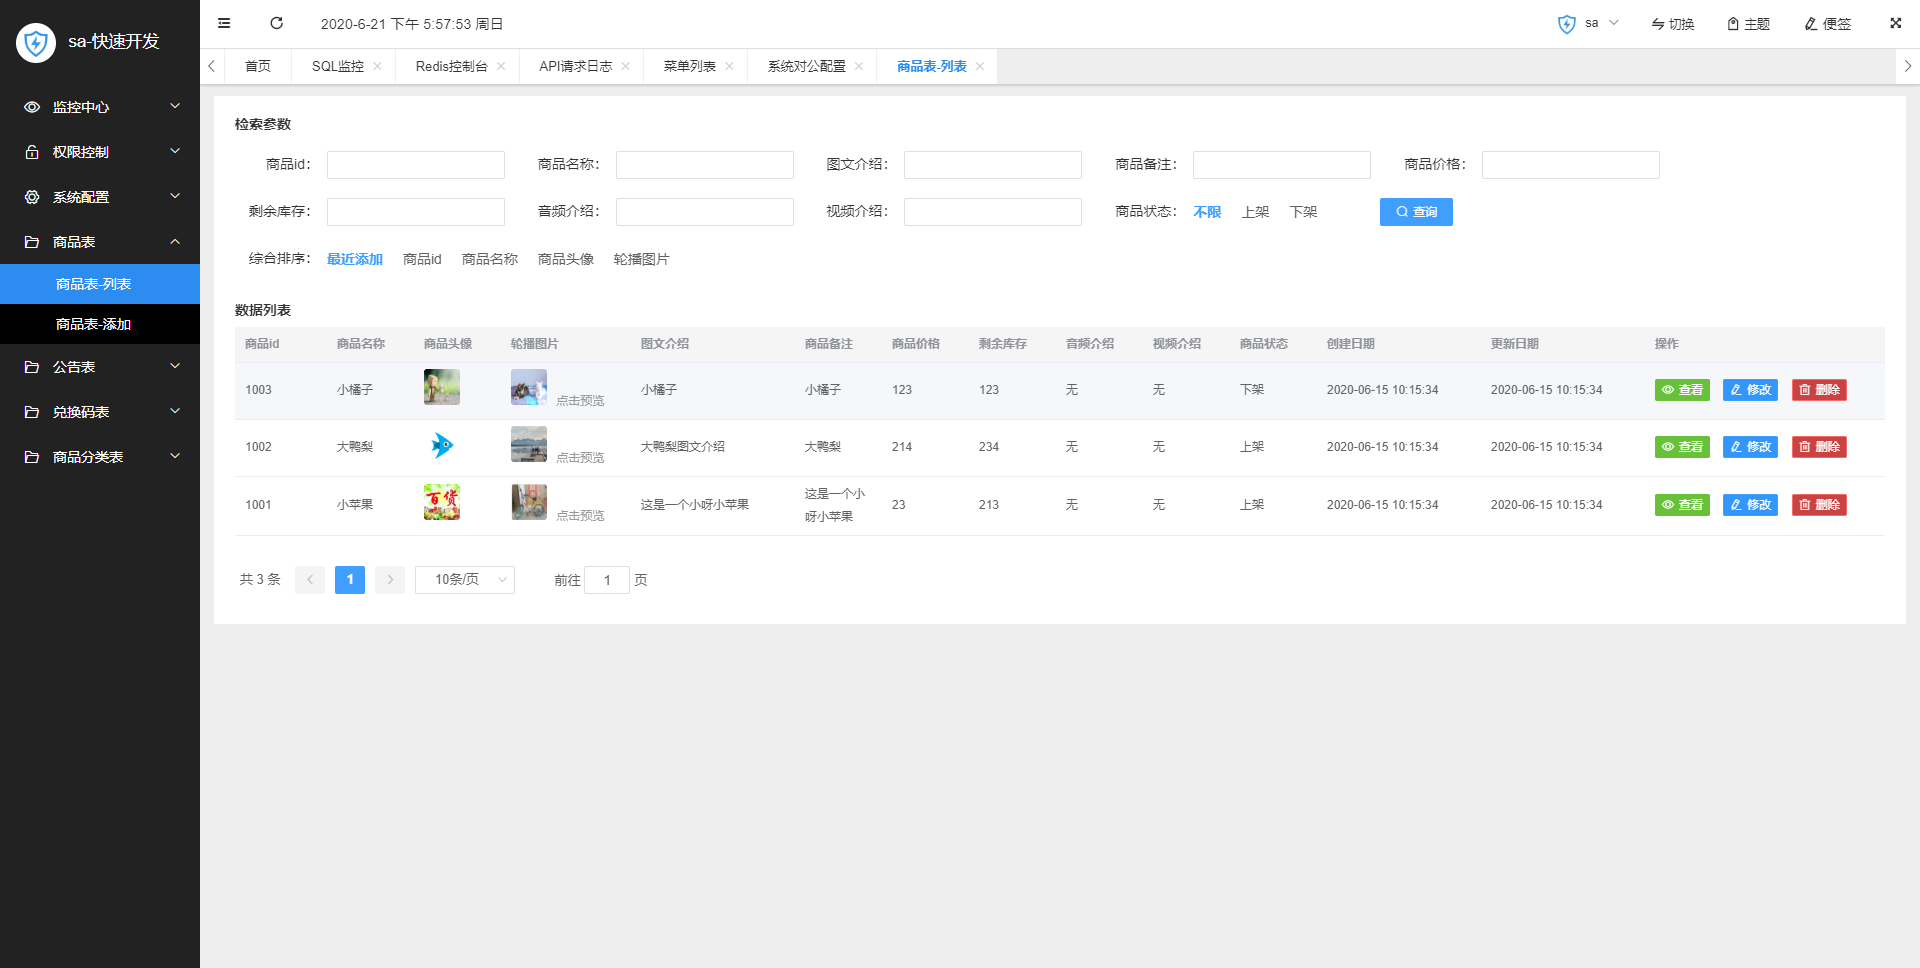This screenshot has height=968, width=1920.
Task: Preview the 小苹果 product avatar thumbnail
Action: (441, 502)
